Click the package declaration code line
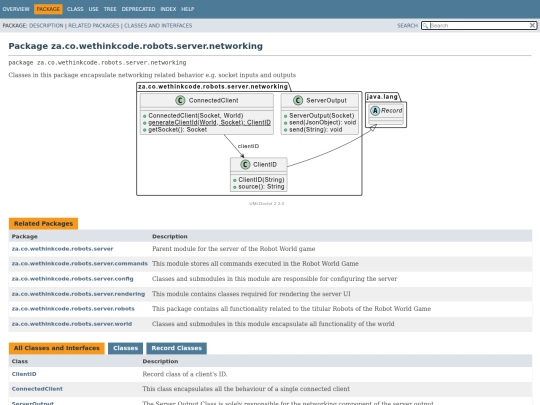The width and height of the screenshot is (540, 405). [97, 63]
